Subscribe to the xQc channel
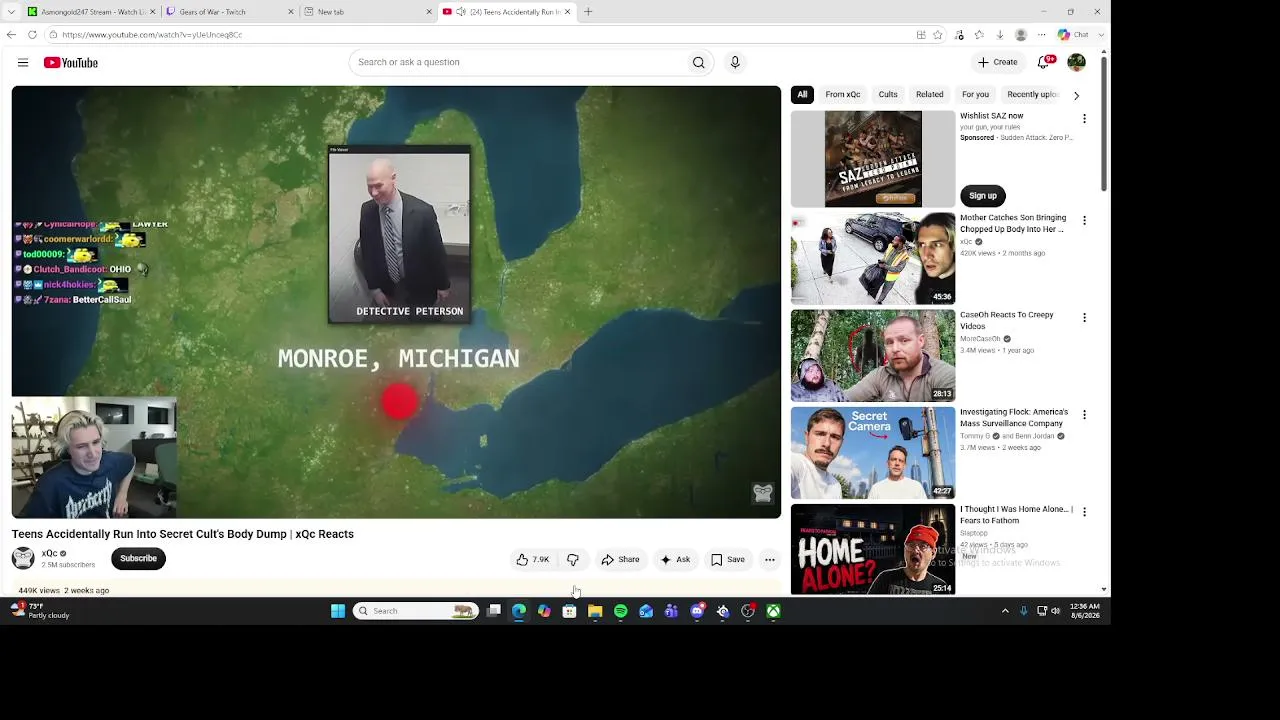The image size is (1280, 720). 138,559
